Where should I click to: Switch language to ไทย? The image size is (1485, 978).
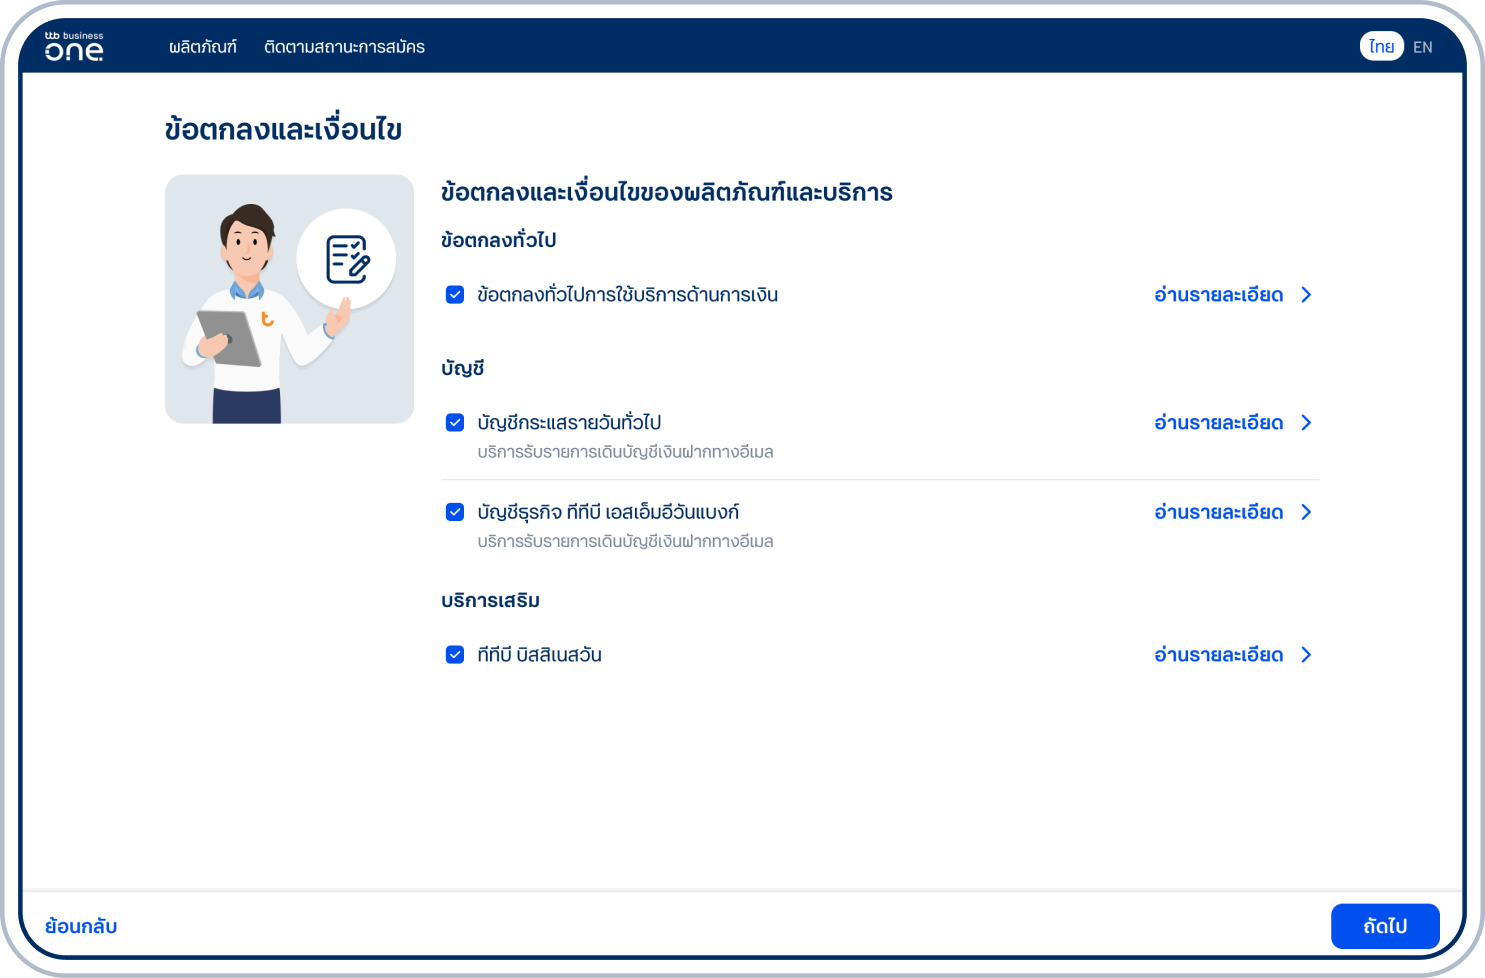tap(1381, 47)
